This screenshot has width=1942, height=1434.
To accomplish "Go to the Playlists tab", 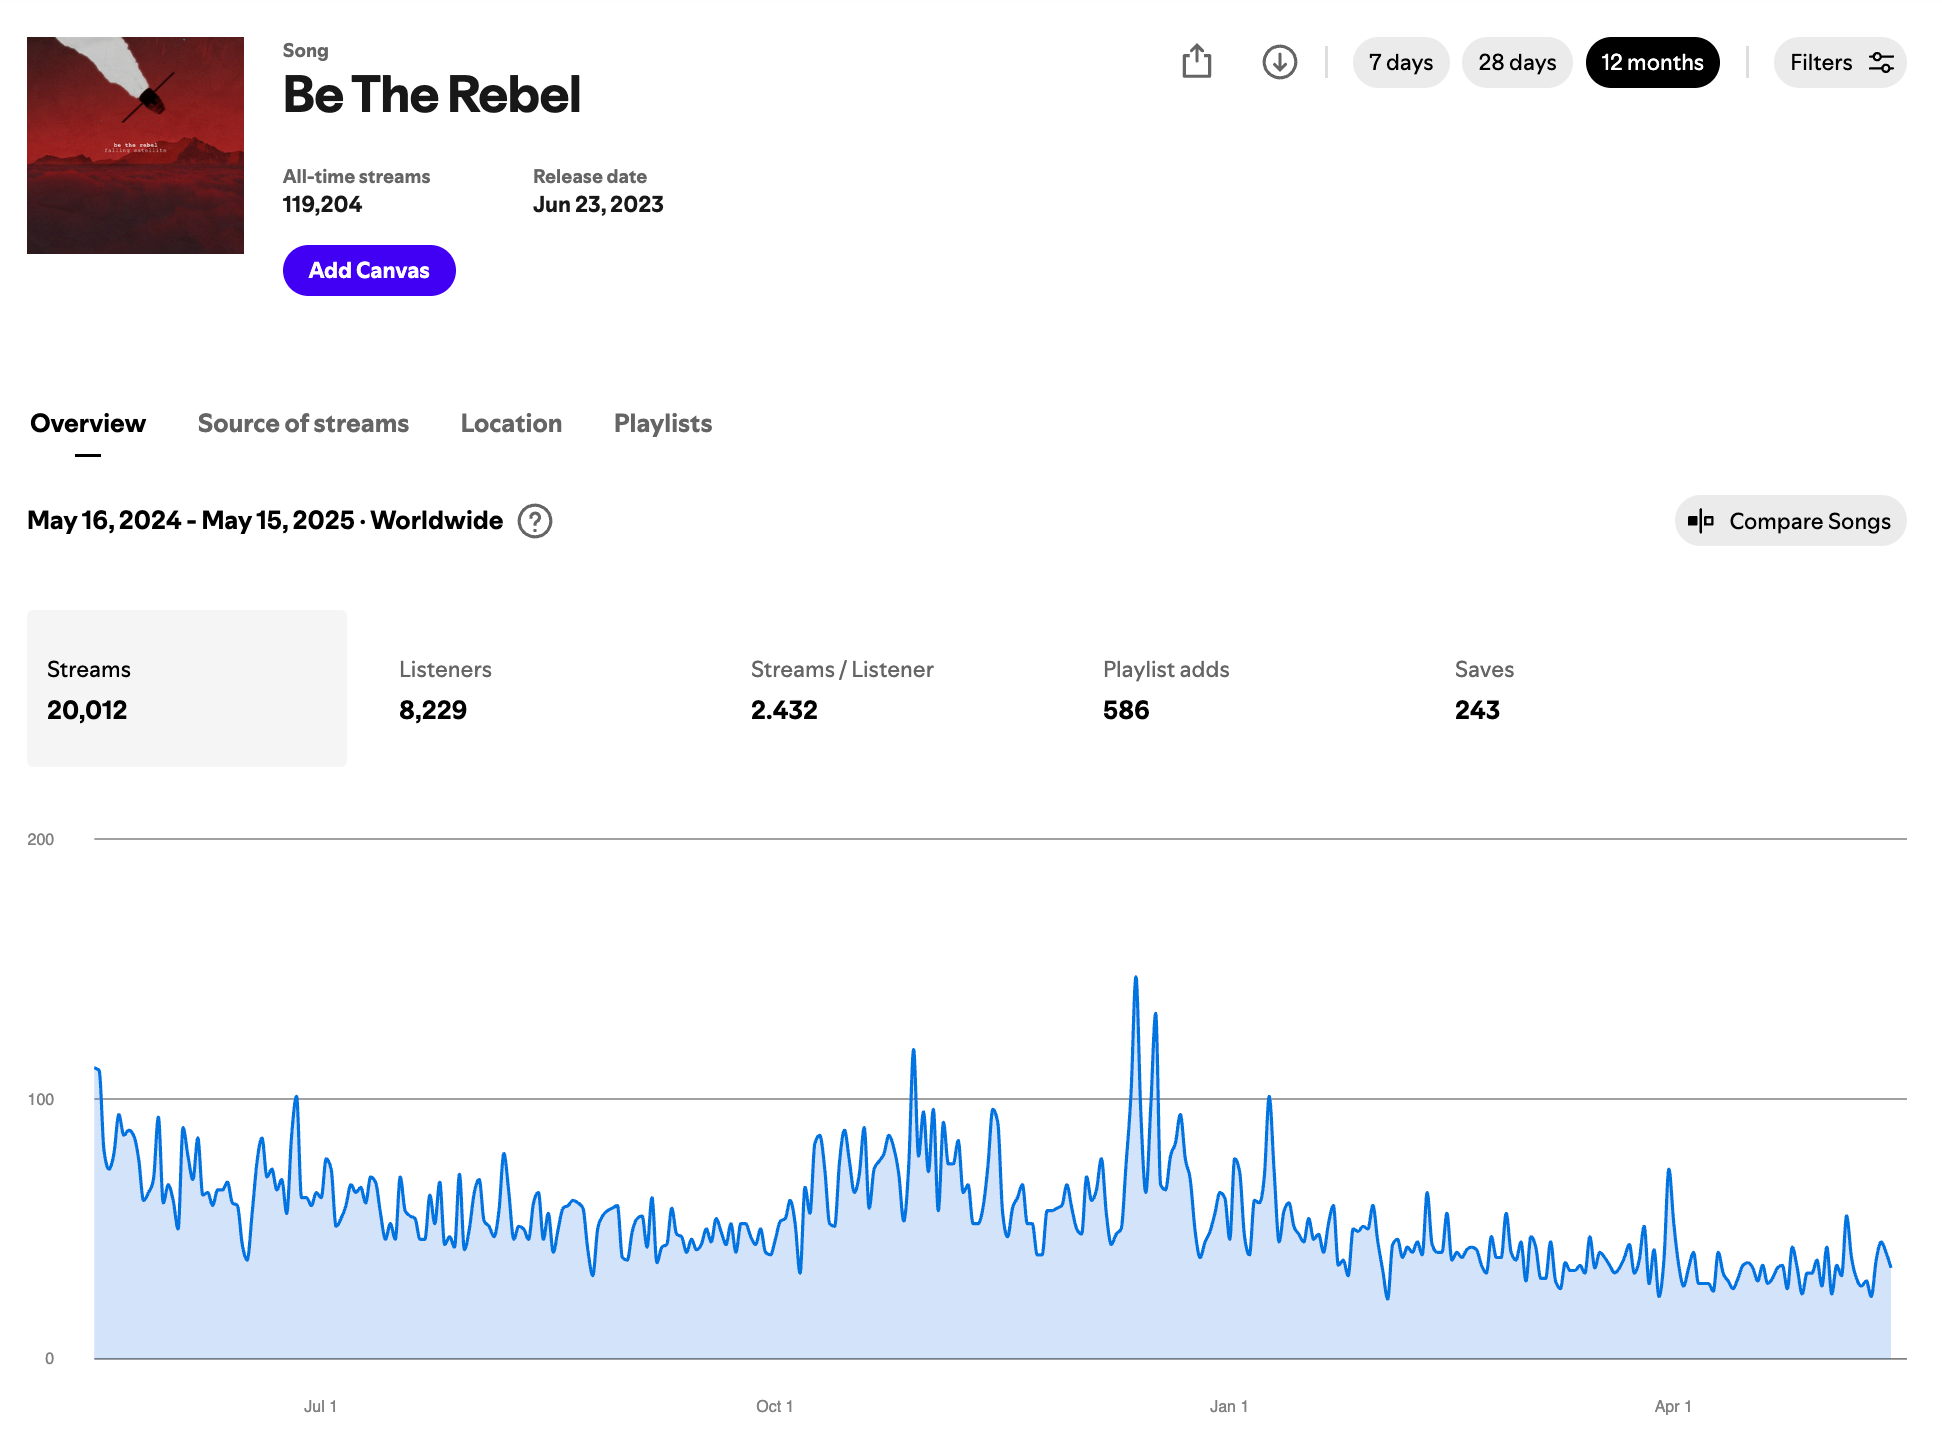I will click(x=663, y=424).
